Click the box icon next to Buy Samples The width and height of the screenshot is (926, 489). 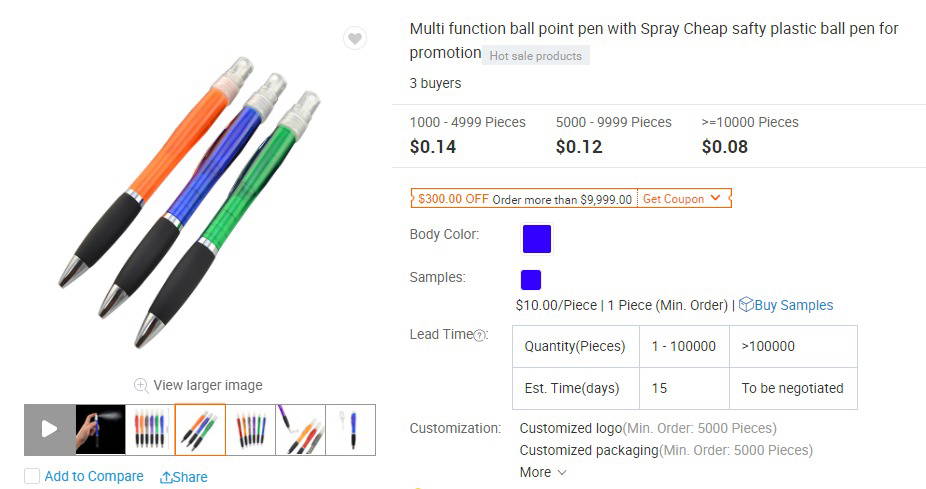(x=746, y=305)
